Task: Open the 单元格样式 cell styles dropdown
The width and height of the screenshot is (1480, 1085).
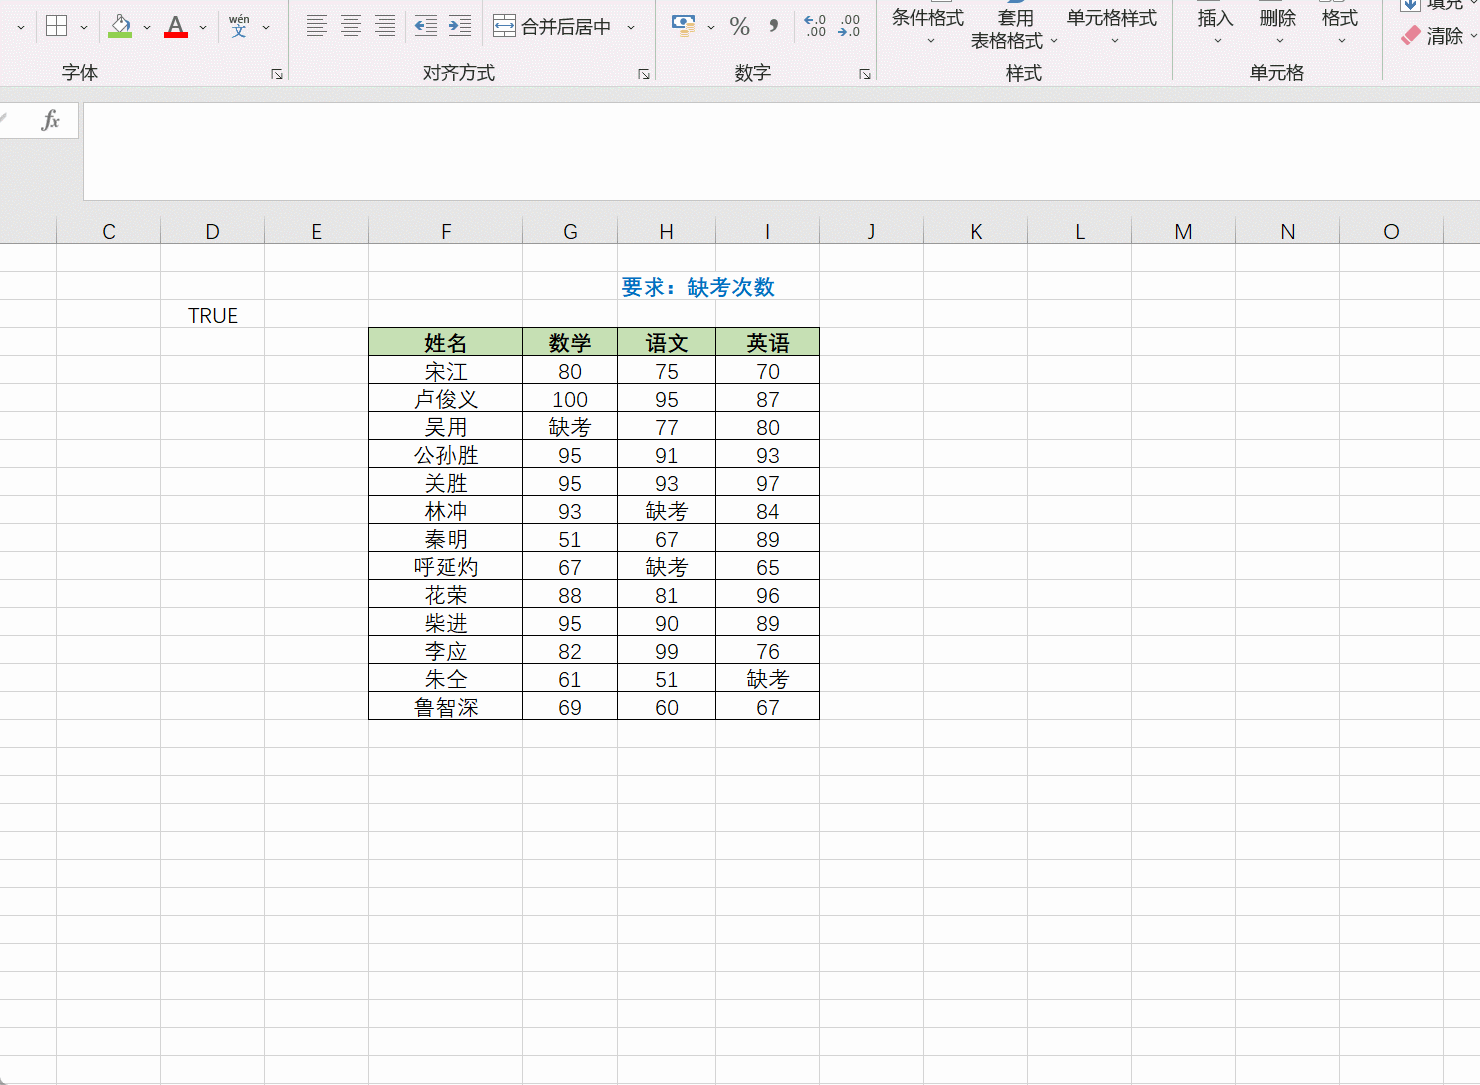Action: [1110, 27]
